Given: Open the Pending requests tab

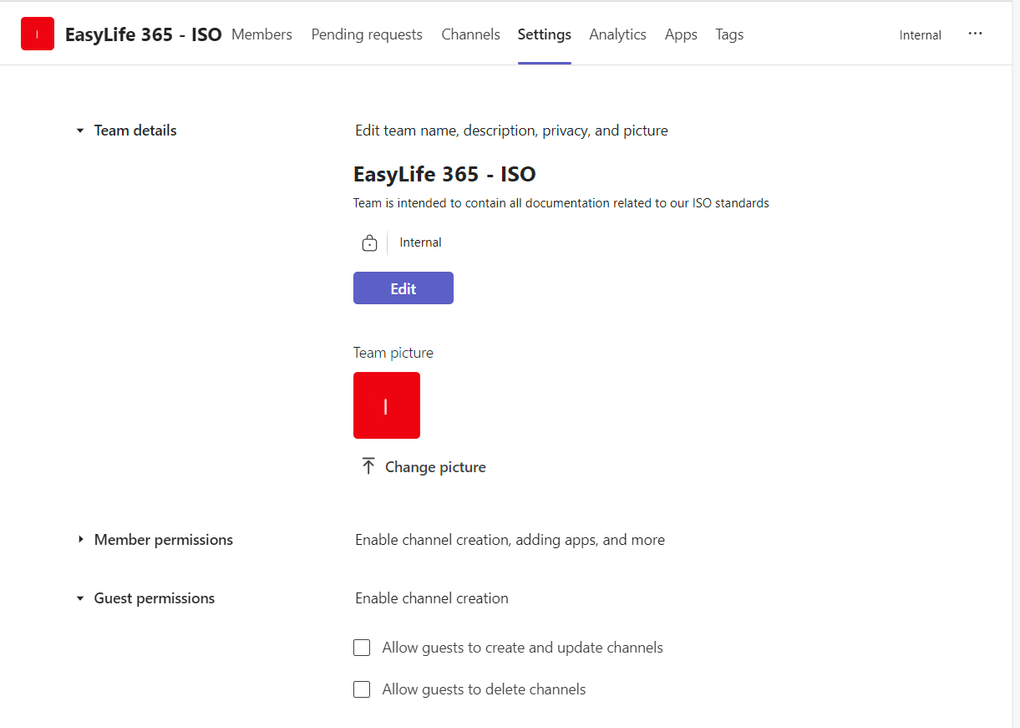Looking at the screenshot, I should point(366,34).
